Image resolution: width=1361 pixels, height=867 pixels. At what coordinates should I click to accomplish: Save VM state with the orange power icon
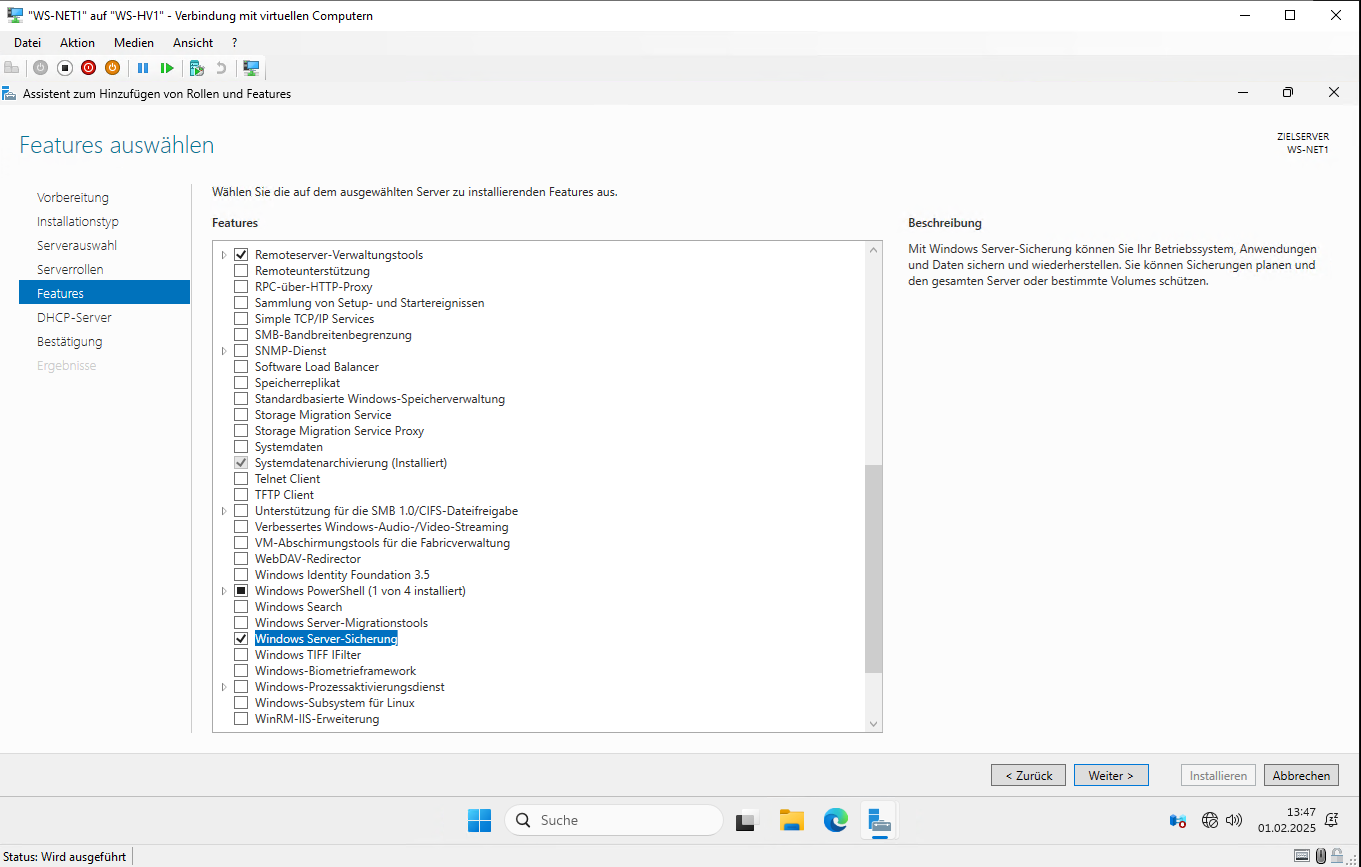[x=112, y=68]
